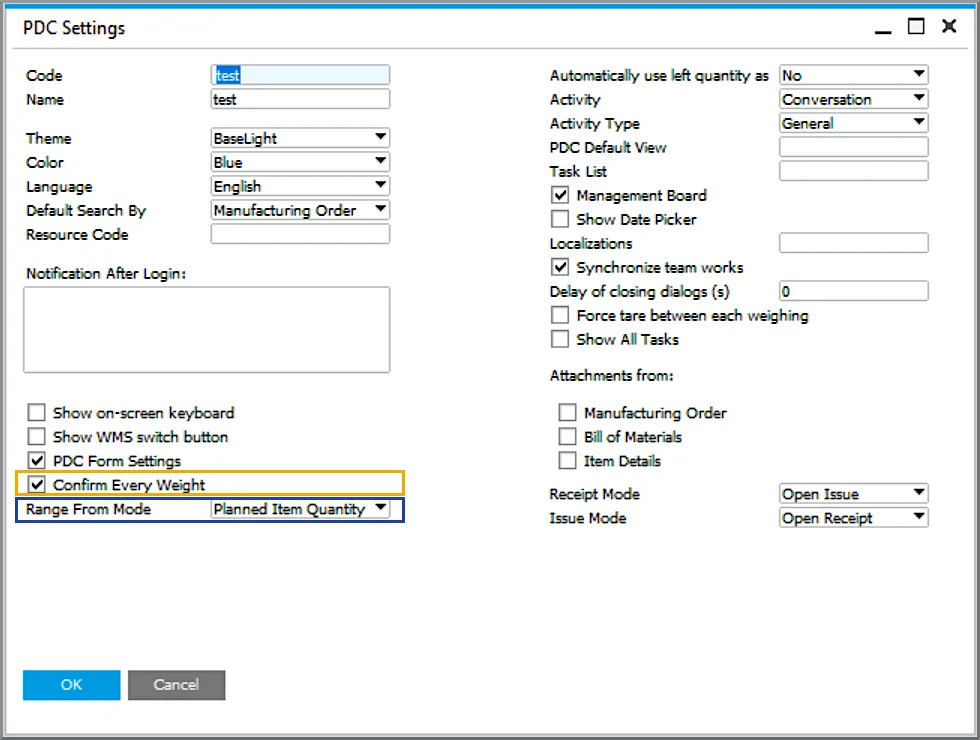The image size is (980, 740).
Task: Click the PDC Default View field
Action: [854, 147]
